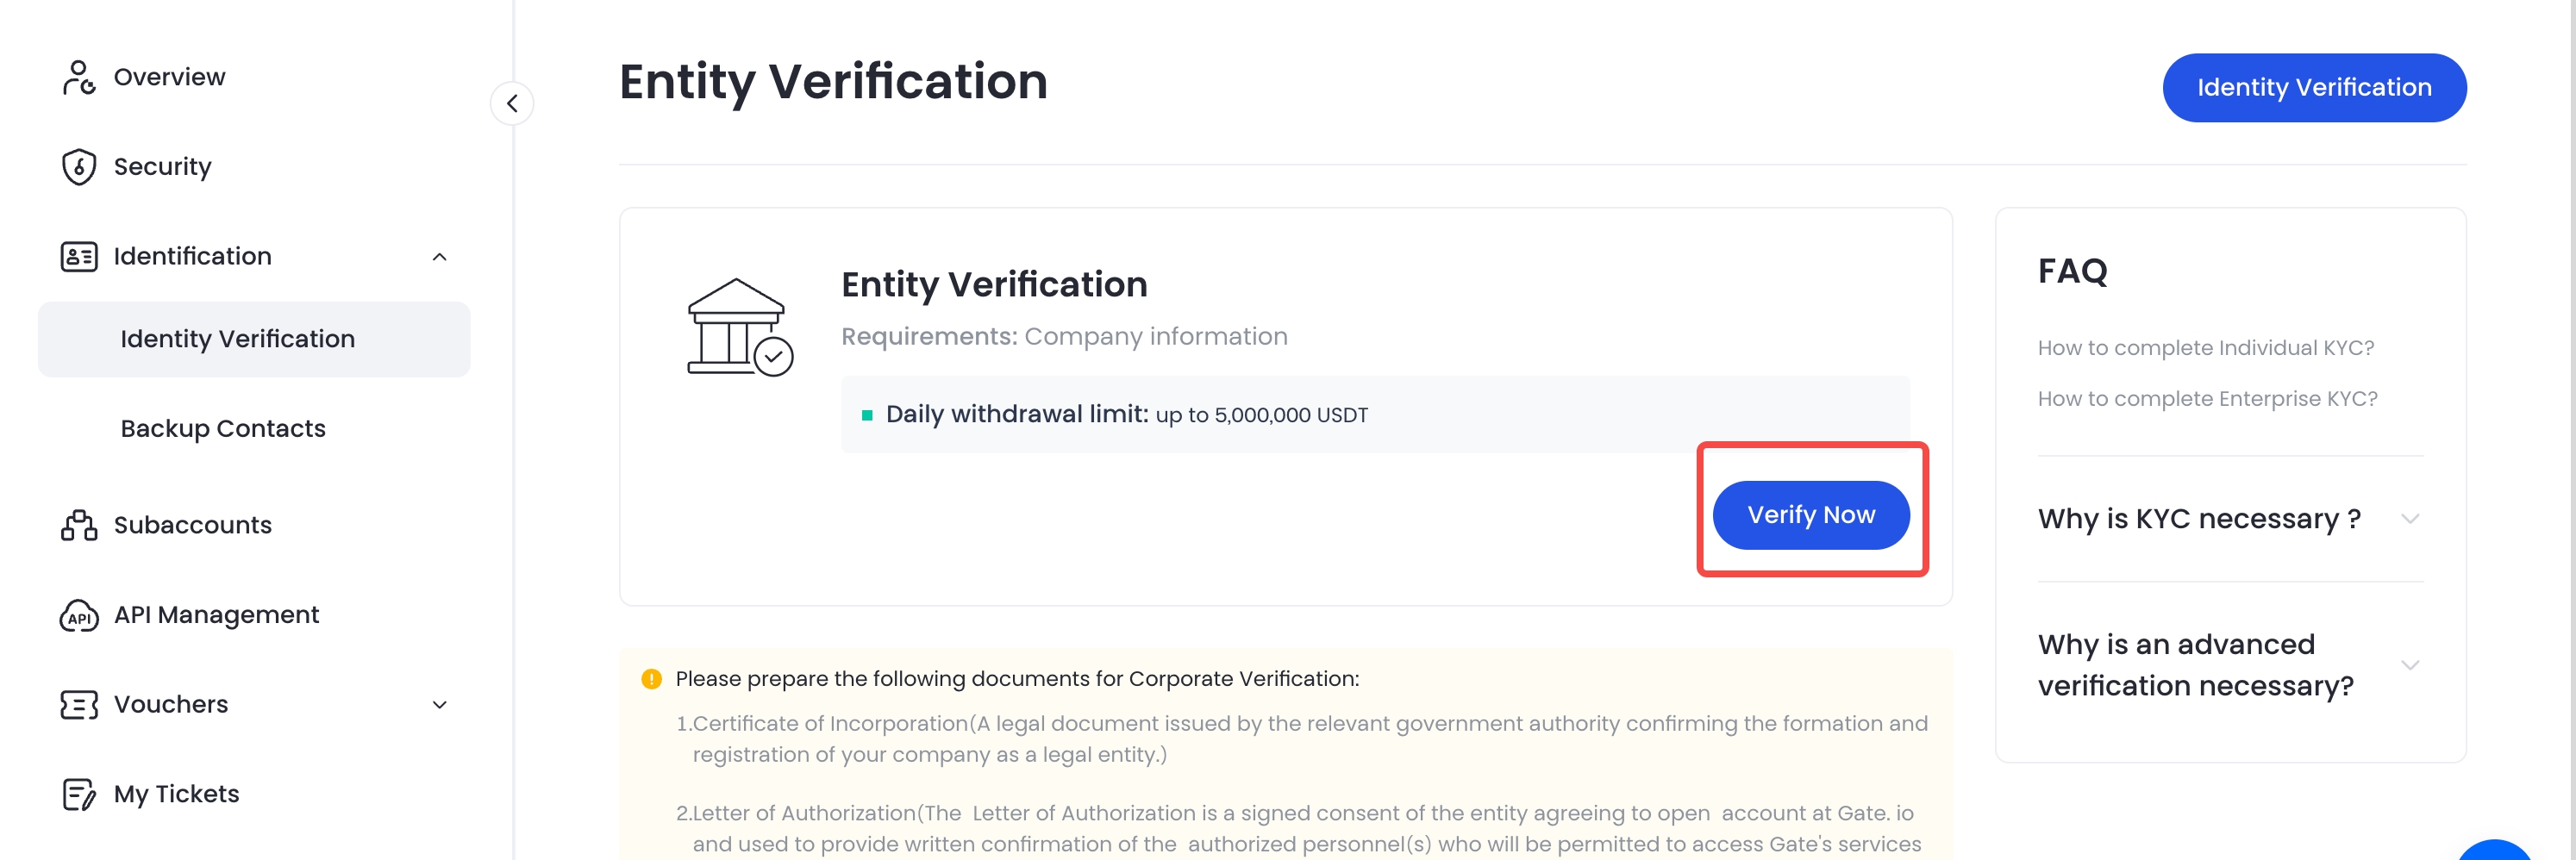Expand the 'Why is KYC necessary ?' question
This screenshot has height=860, width=2576.
(x=2410, y=519)
